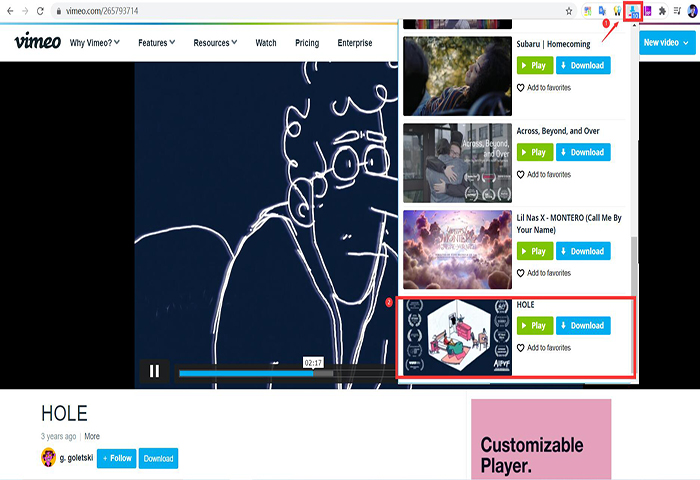The image size is (700, 480).
Task: Go to Vimeo home via logo
Action: [38, 42]
